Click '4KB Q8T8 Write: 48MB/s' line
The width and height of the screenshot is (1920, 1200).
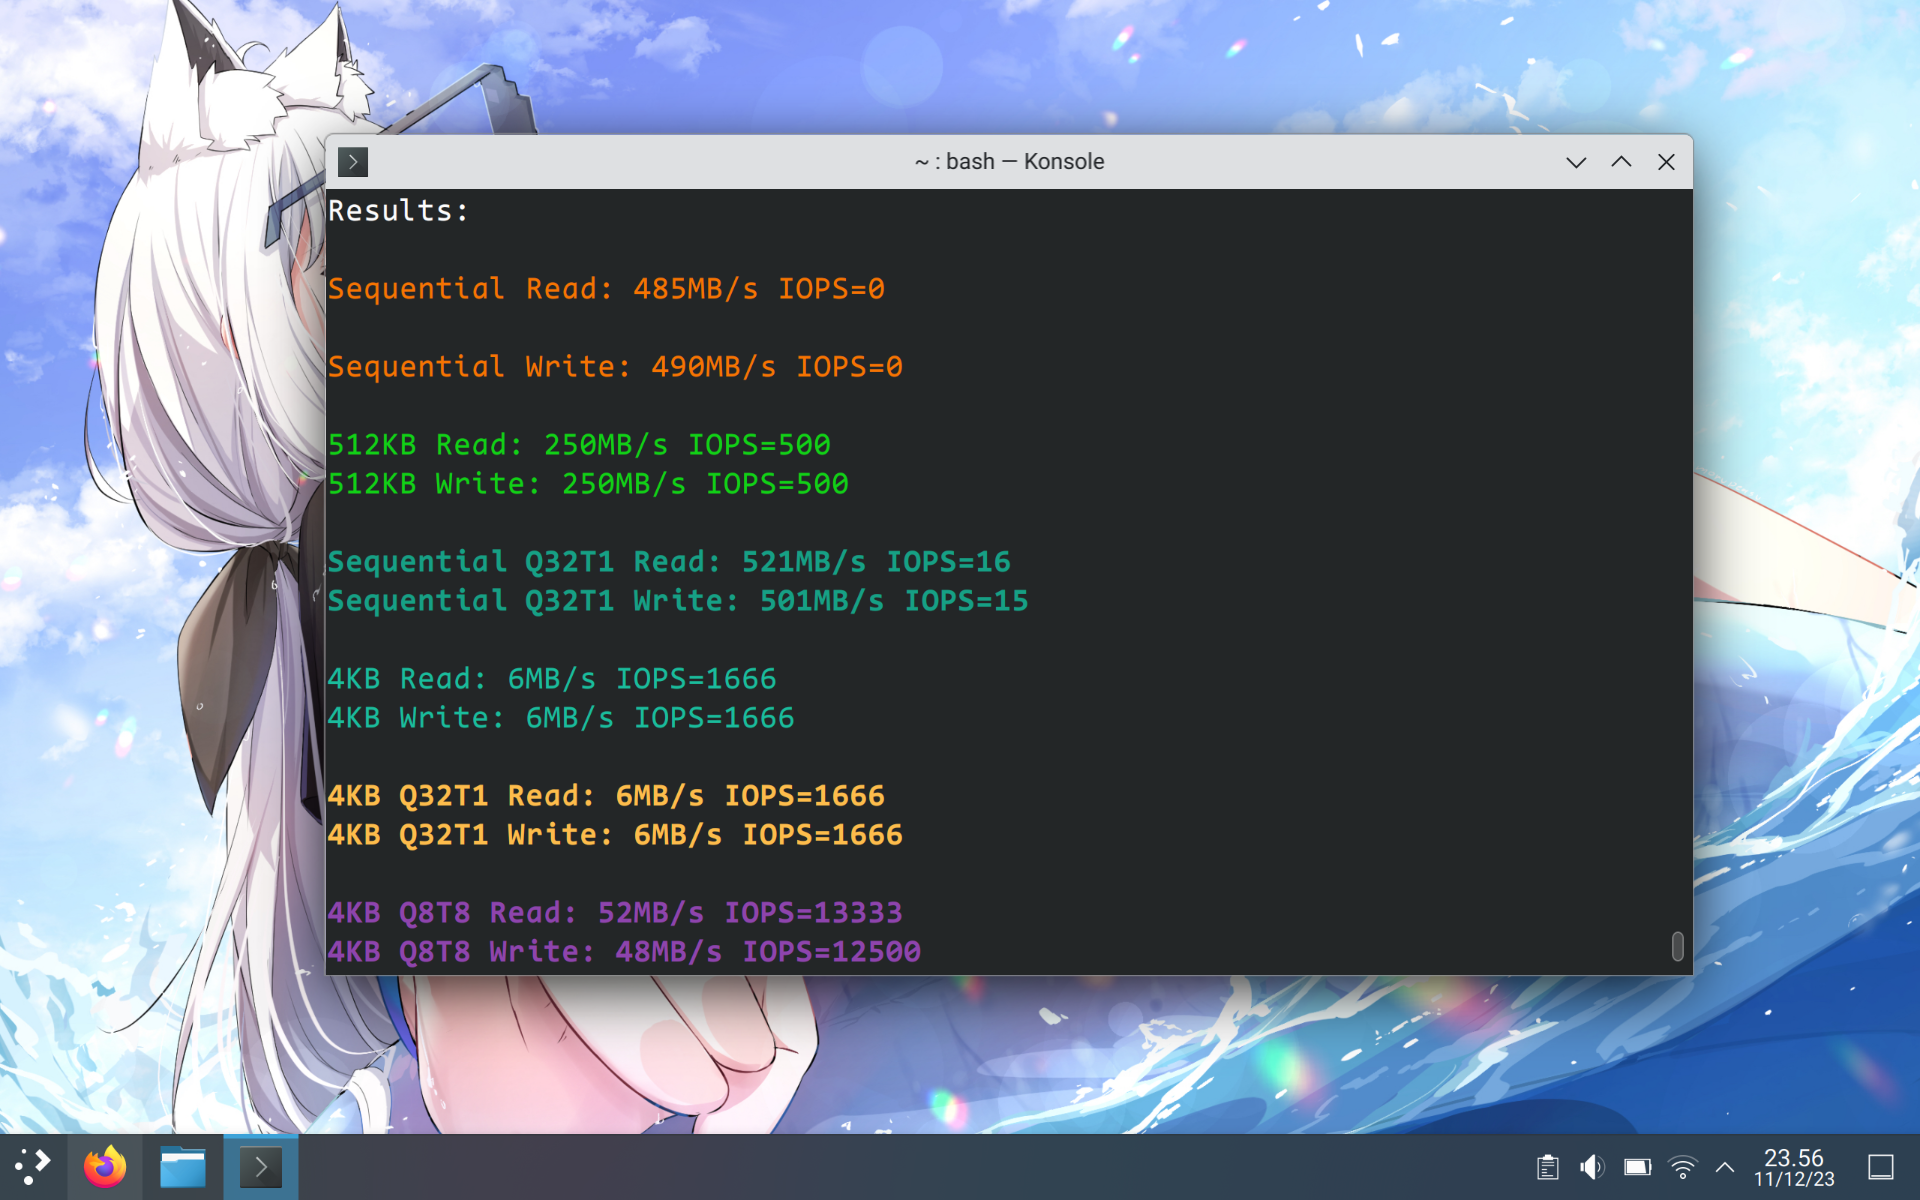pyautogui.click(x=624, y=952)
